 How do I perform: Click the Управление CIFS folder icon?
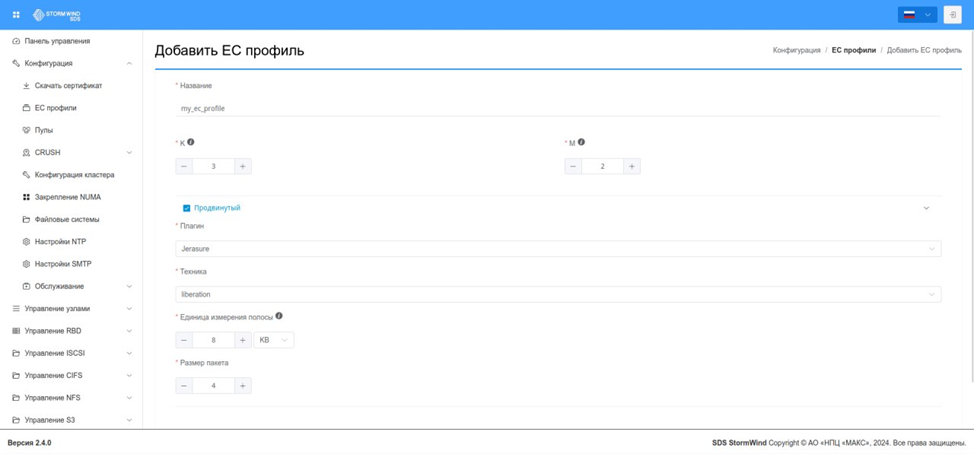16,376
